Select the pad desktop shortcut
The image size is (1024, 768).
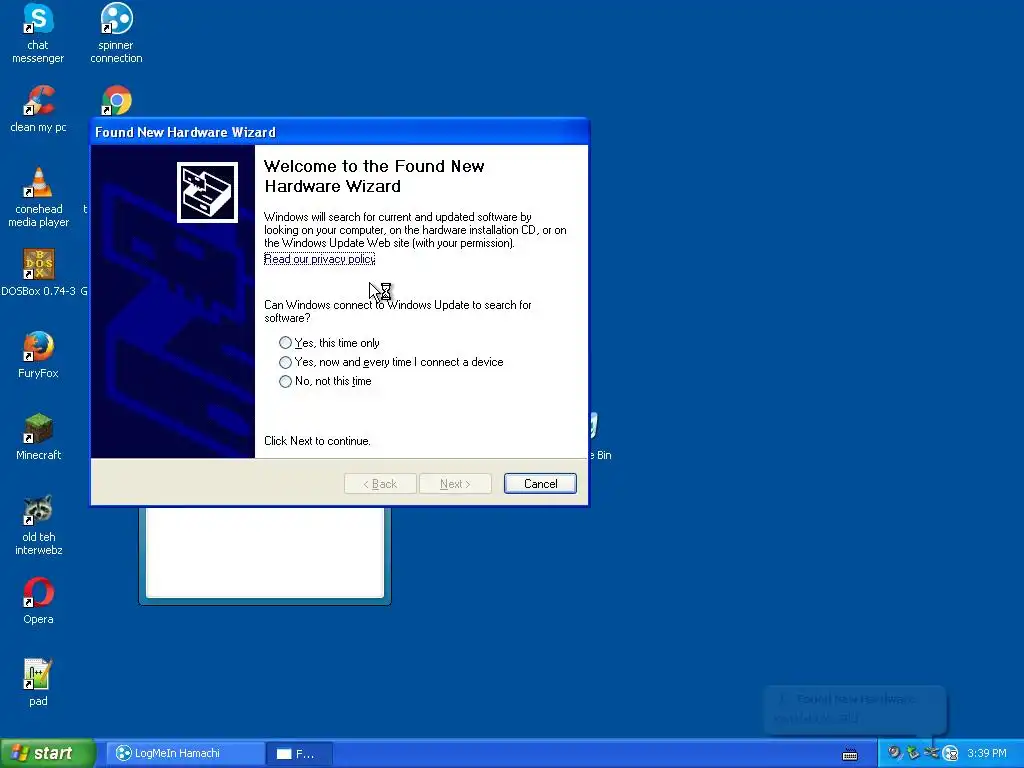coord(38,682)
